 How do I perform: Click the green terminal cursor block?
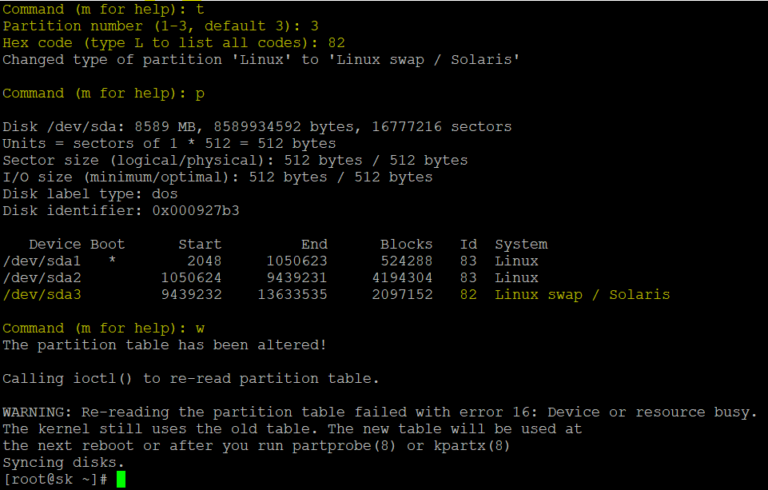pos(121,479)
